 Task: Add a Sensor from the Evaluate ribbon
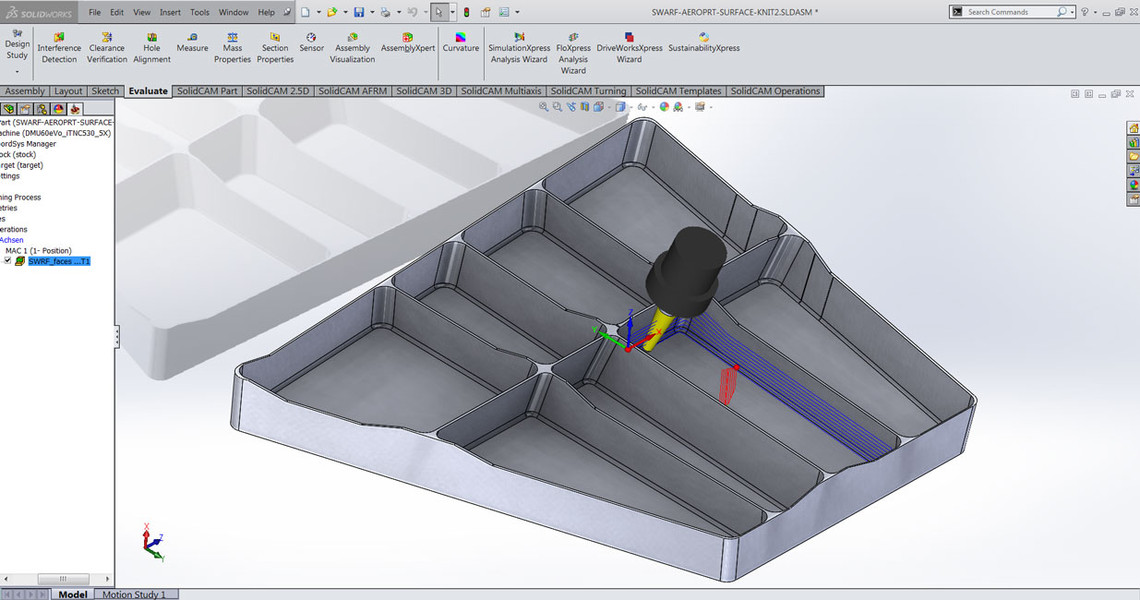point(311,42)
